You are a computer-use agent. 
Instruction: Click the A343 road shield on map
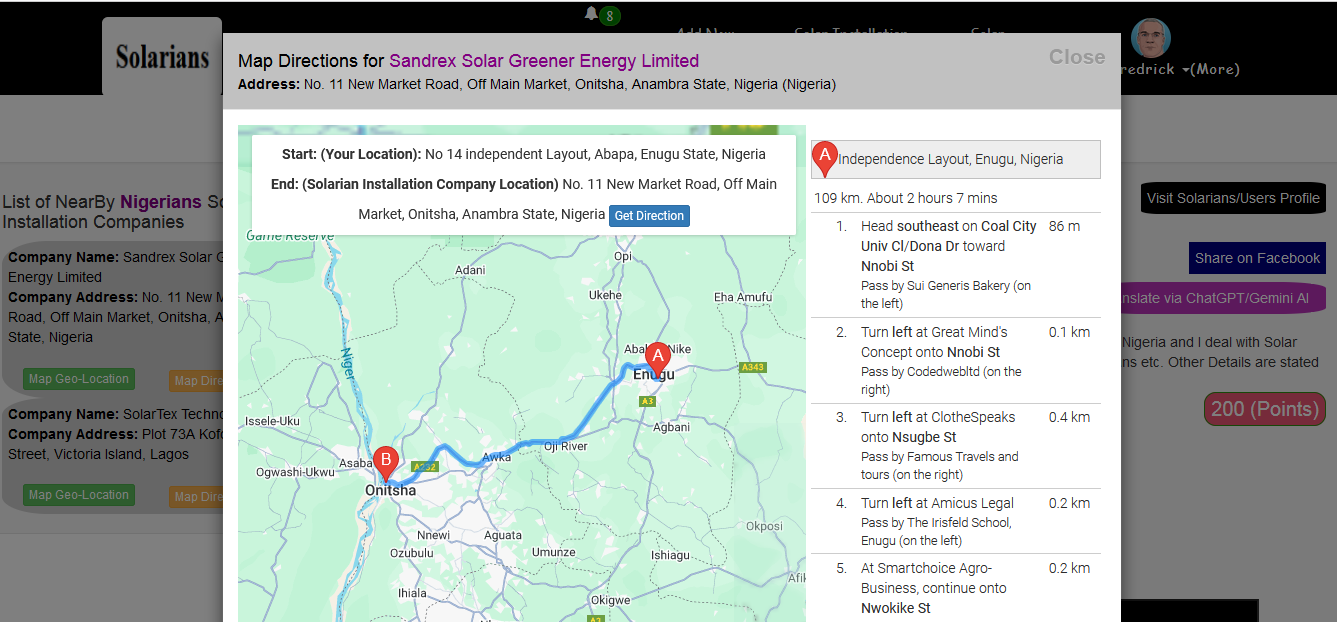click(x=752, y=368)
